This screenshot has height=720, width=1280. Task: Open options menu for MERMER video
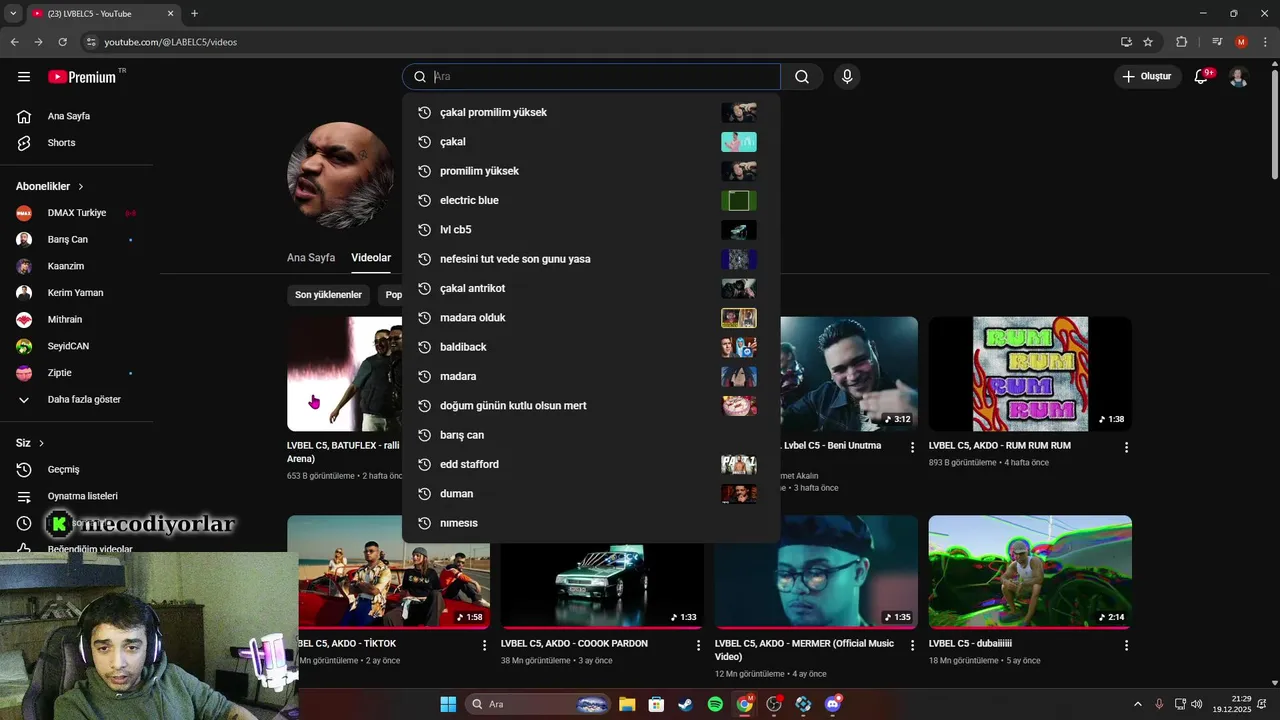912,645
